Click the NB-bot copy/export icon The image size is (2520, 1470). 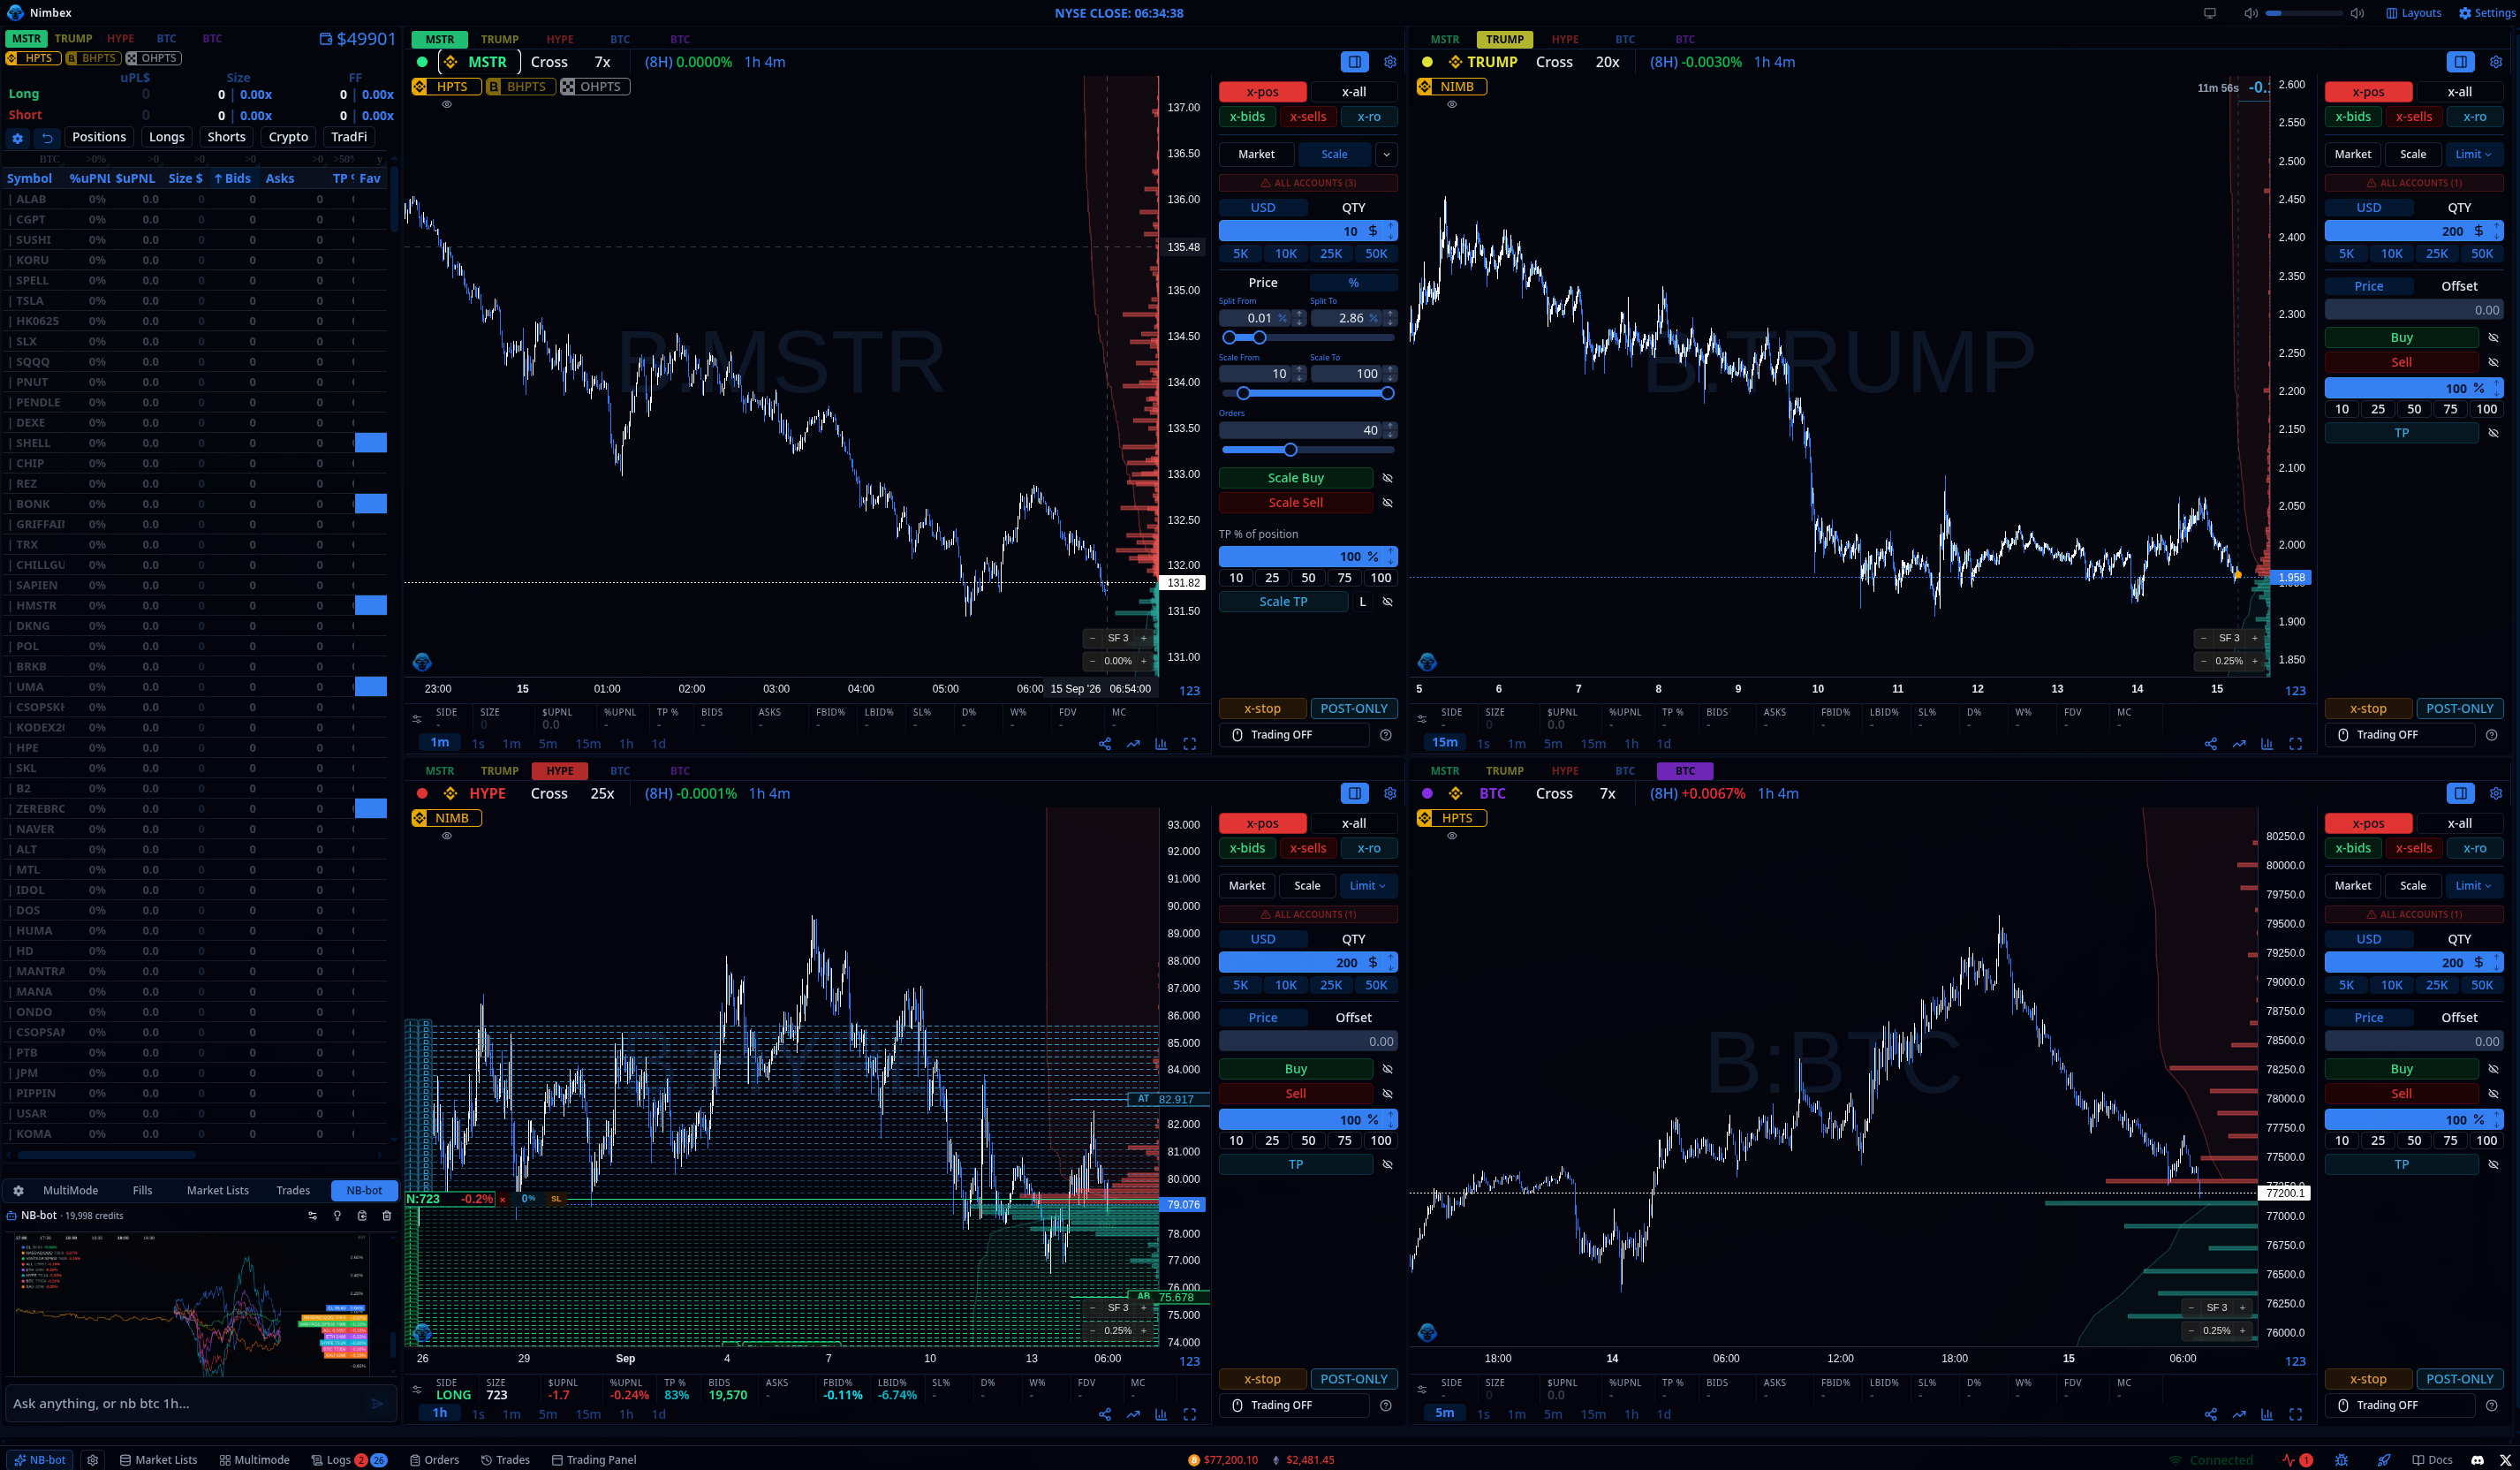click(362, 1216)
